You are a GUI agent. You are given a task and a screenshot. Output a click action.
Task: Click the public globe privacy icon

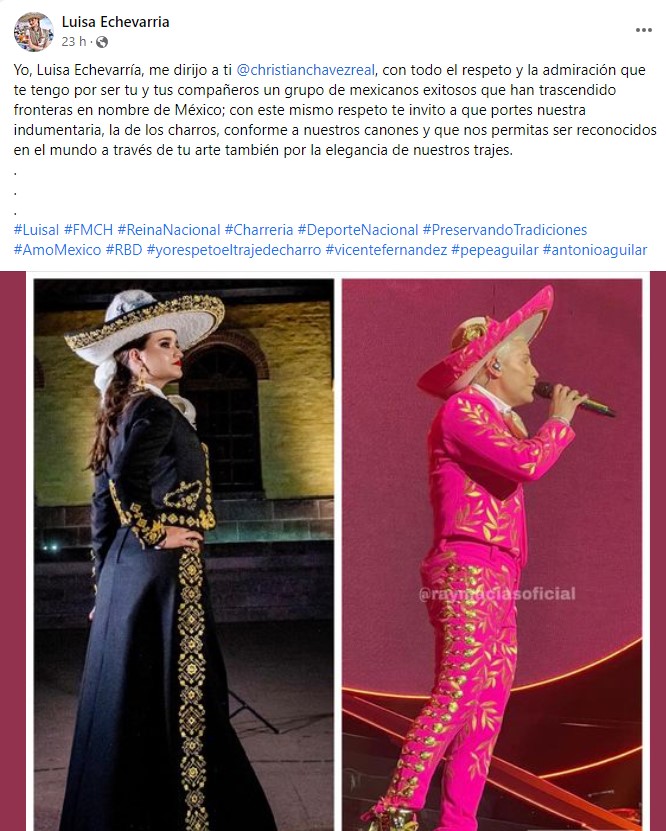coord(102,42)
